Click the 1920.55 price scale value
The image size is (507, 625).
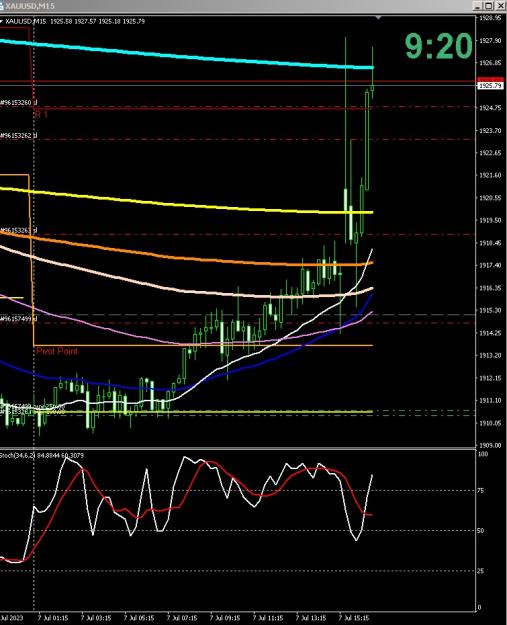coord(490,198)
